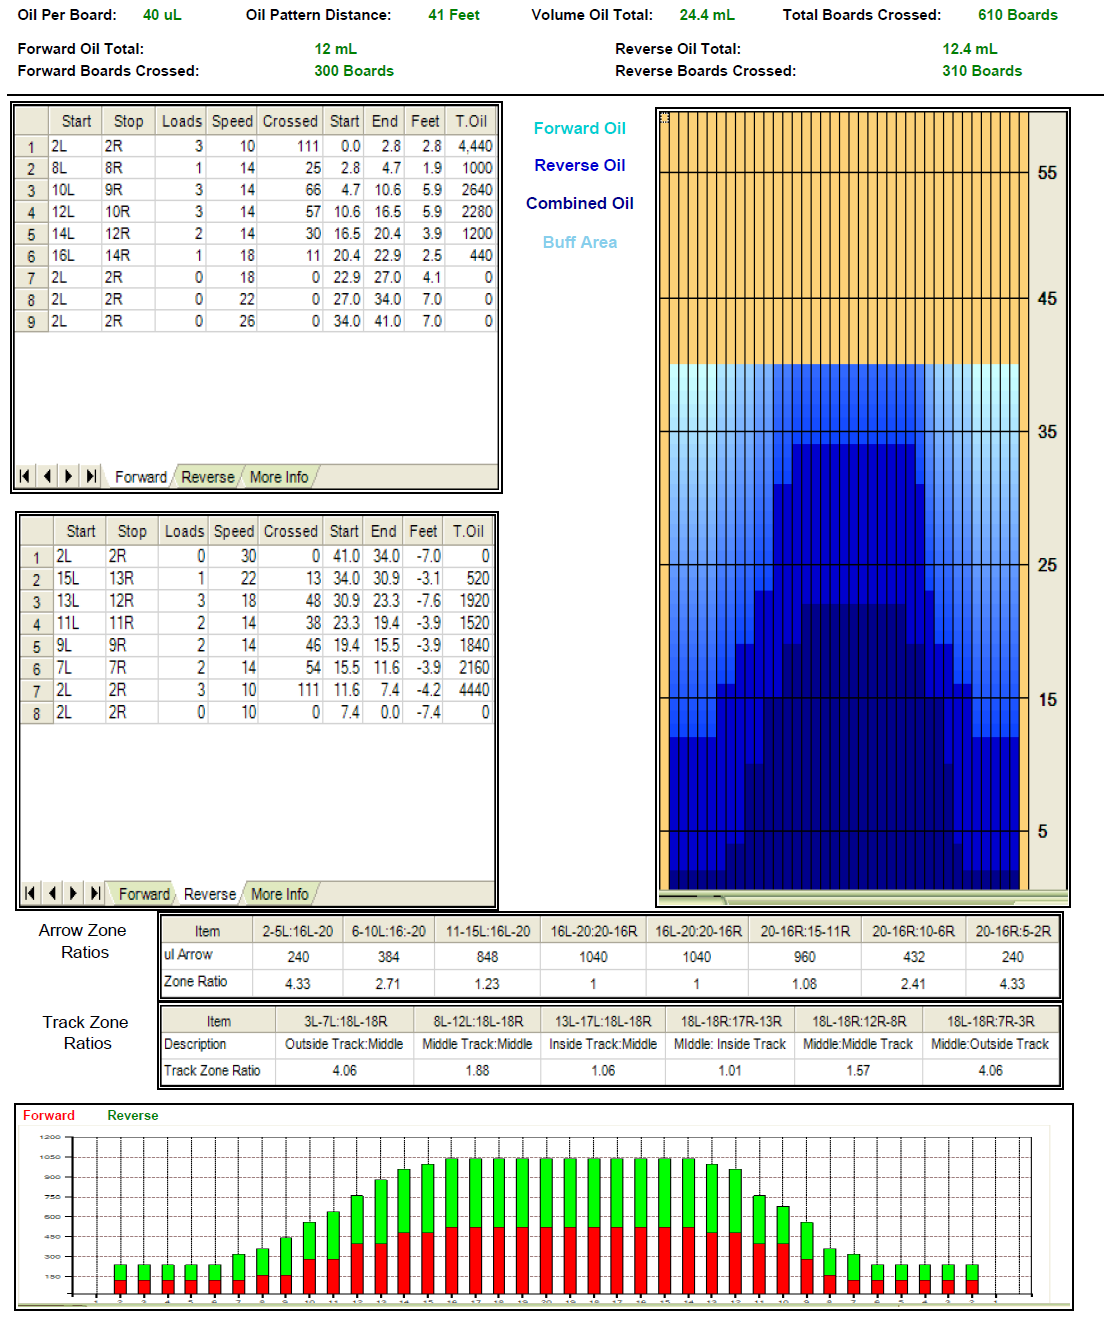Open More Info tab in upper table
This screenshot has width=1115, height=1326.
[279, 477]
